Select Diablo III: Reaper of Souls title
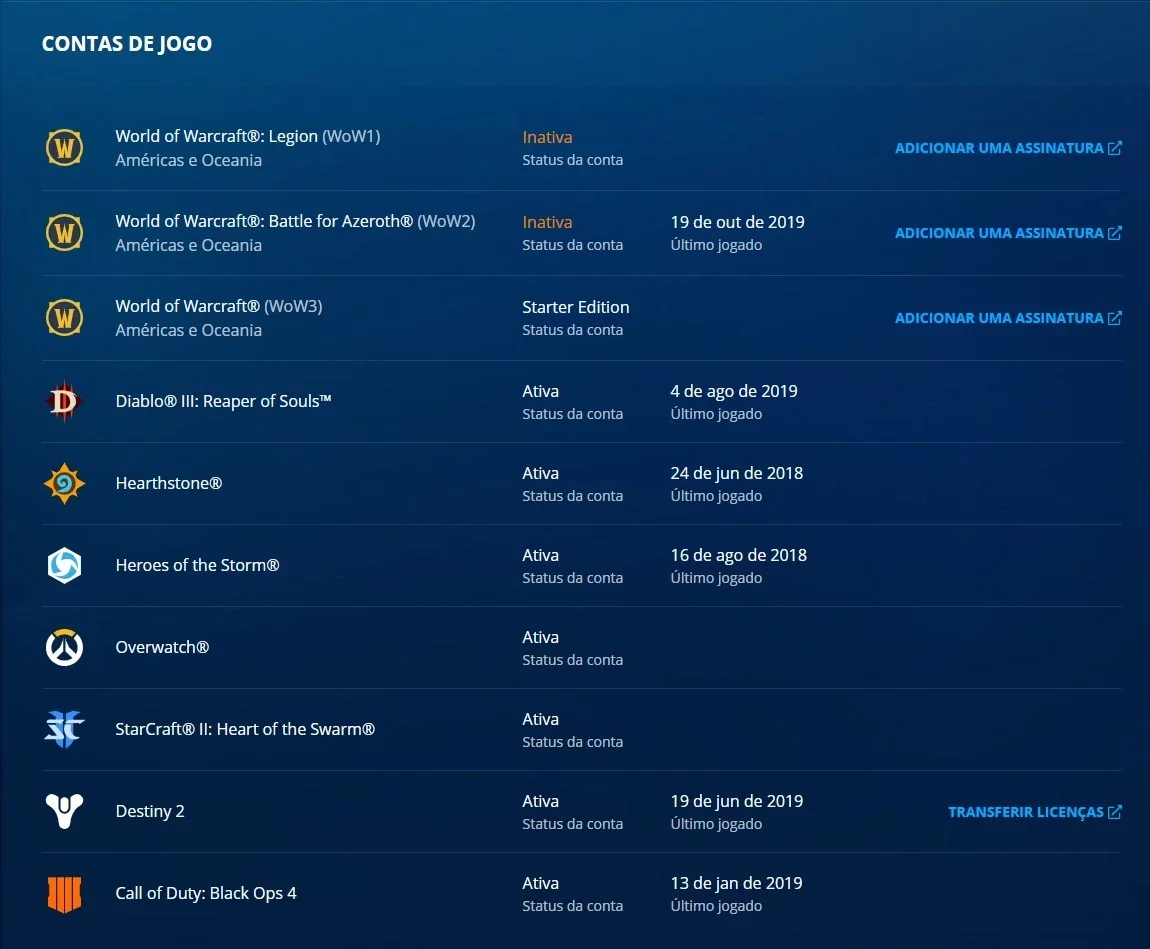This screenshot has height=949, width=1150. (224, 401)
